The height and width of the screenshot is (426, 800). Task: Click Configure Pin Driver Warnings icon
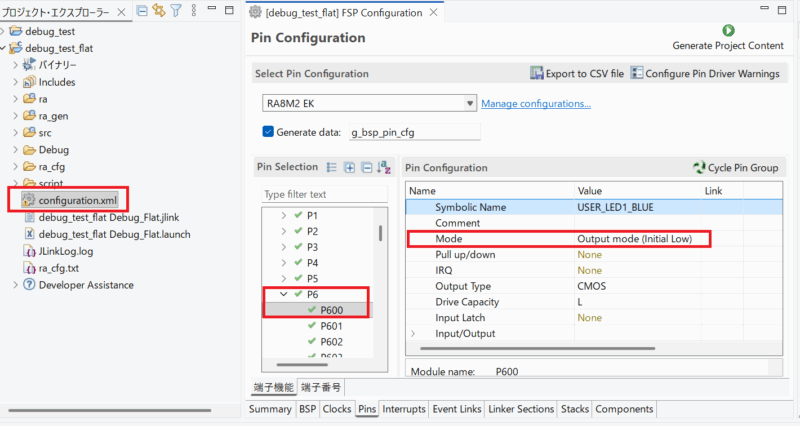(637, 73)
